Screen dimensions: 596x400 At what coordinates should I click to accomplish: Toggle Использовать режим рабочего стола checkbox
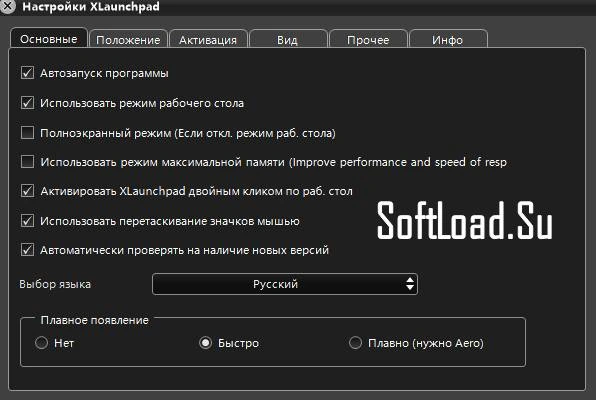[27, 103]
